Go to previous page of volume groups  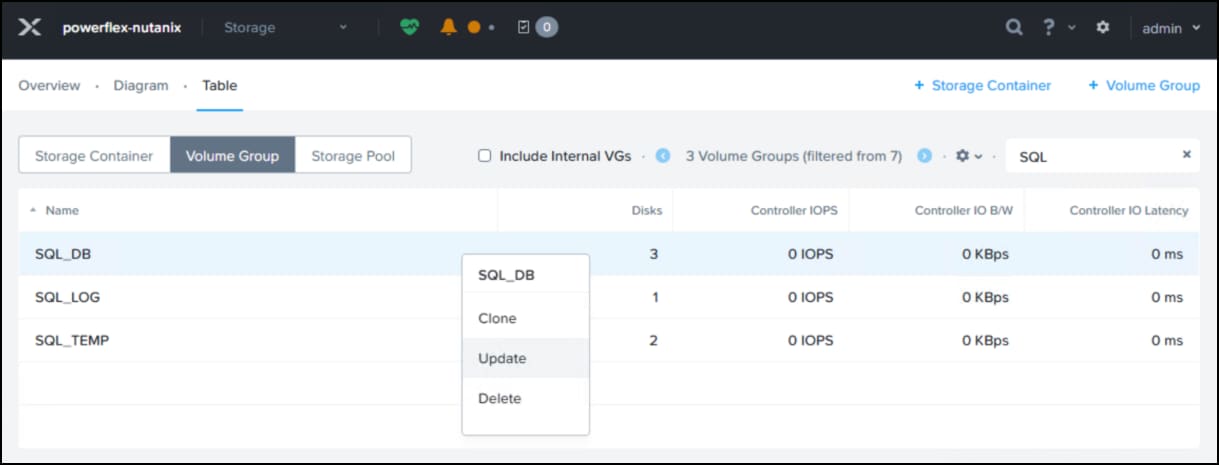[662, 156]
